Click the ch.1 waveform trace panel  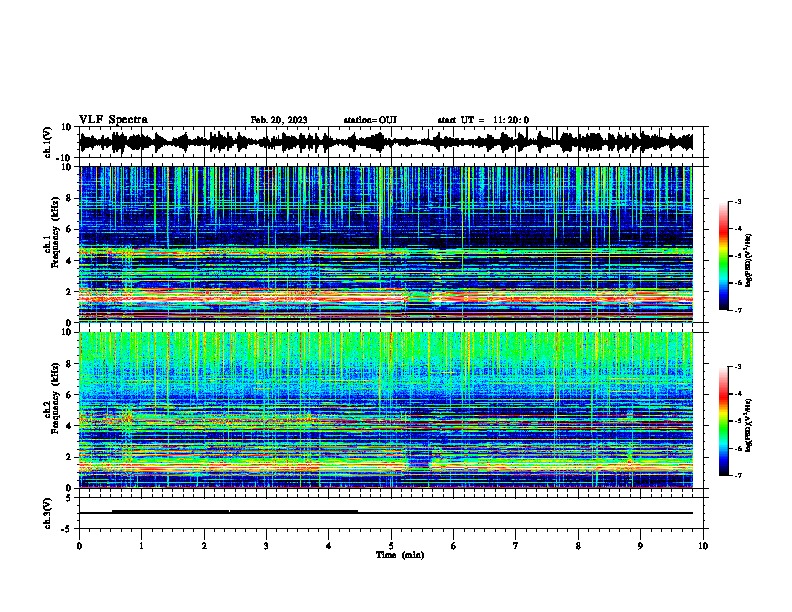tap(391, 142)
